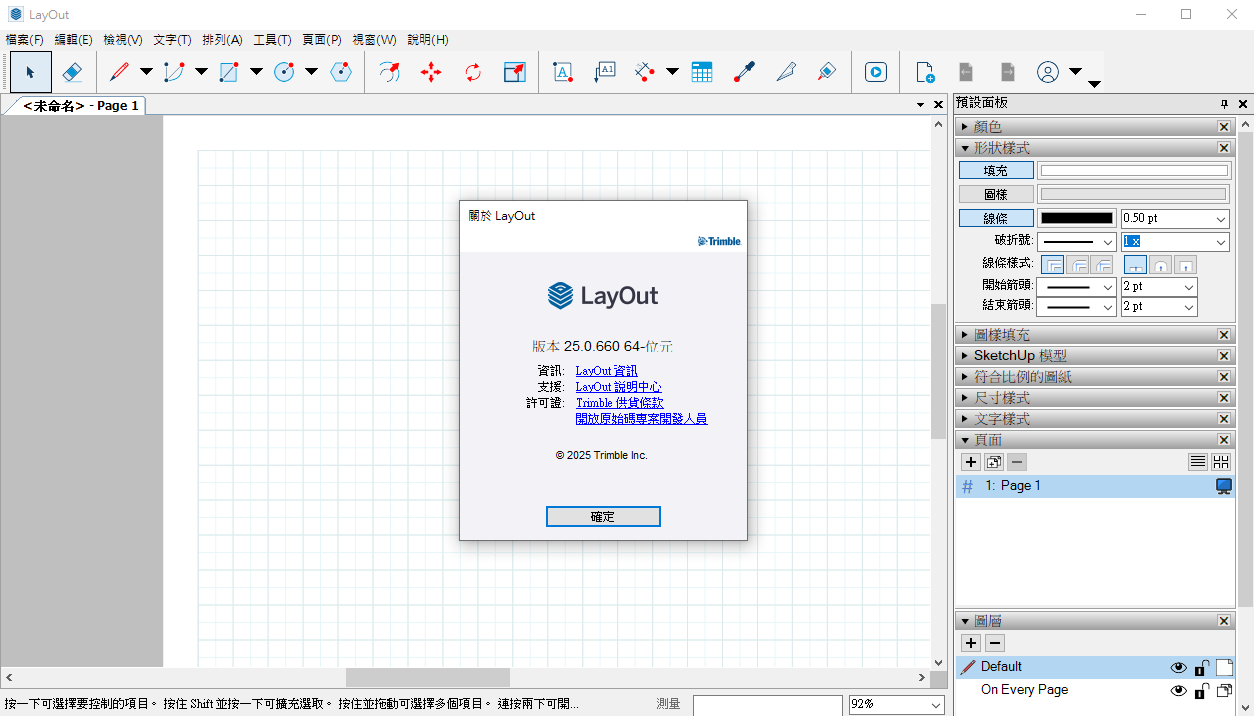Open the 檢視(V) View menu
This screenshot has width=1254, height=716.
pyautogui.click(x=123, y=40)
